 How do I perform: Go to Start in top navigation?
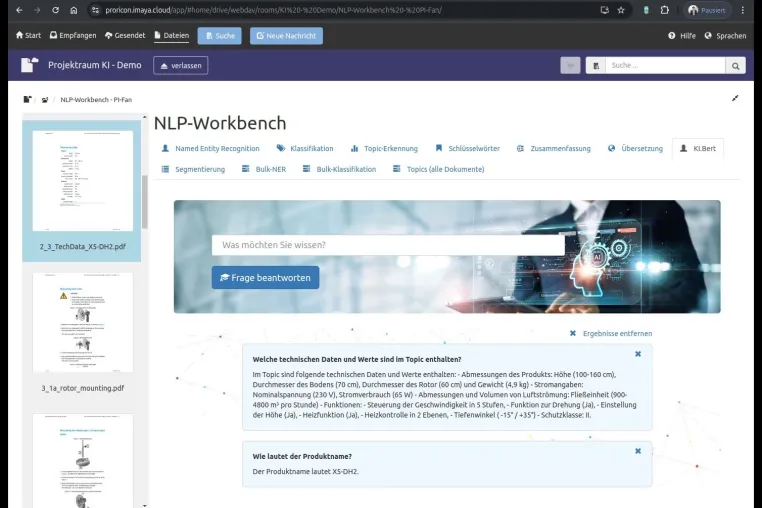coord(28,35)
